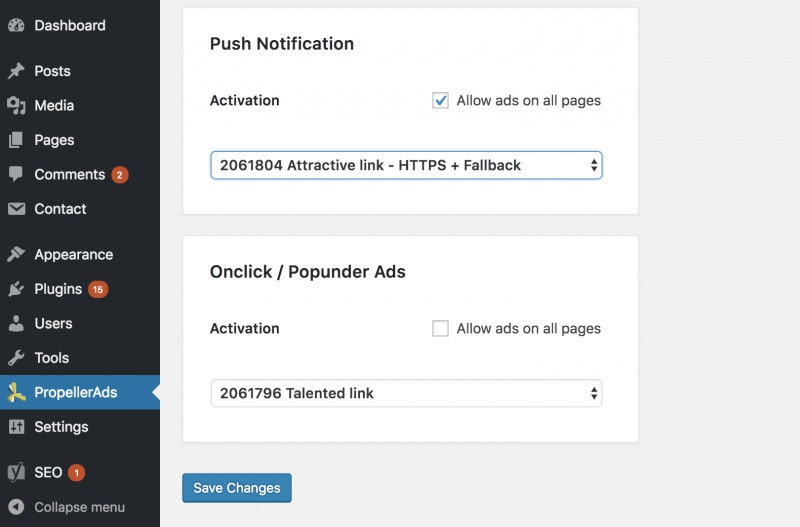Click the Media library icon

(x=16, y=106)
